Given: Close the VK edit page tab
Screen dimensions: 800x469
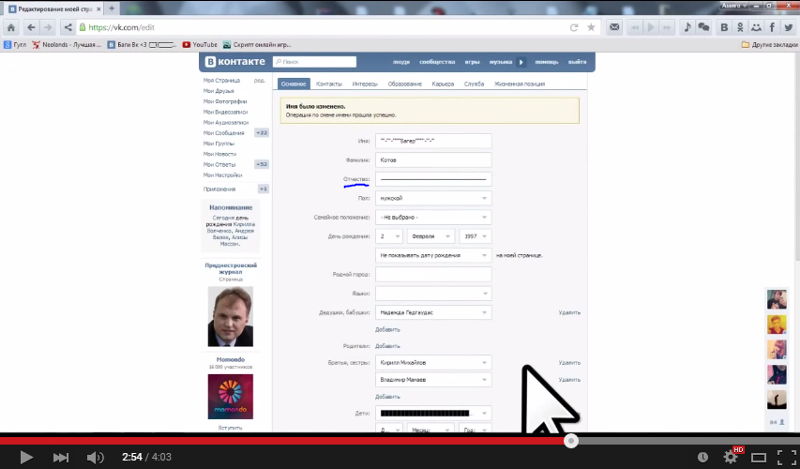Looking at the screenshot, I should pos(98,9).
